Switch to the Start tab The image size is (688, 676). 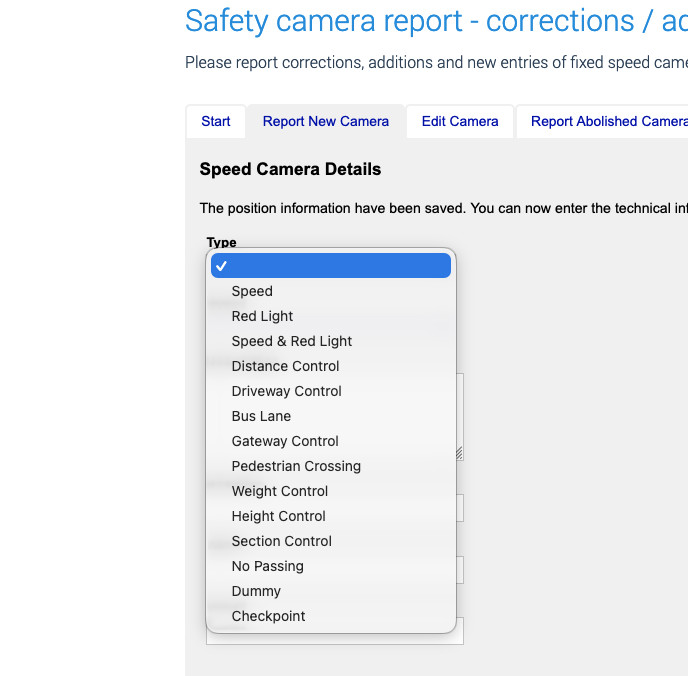pyautogui.click(x=216, y=122)
